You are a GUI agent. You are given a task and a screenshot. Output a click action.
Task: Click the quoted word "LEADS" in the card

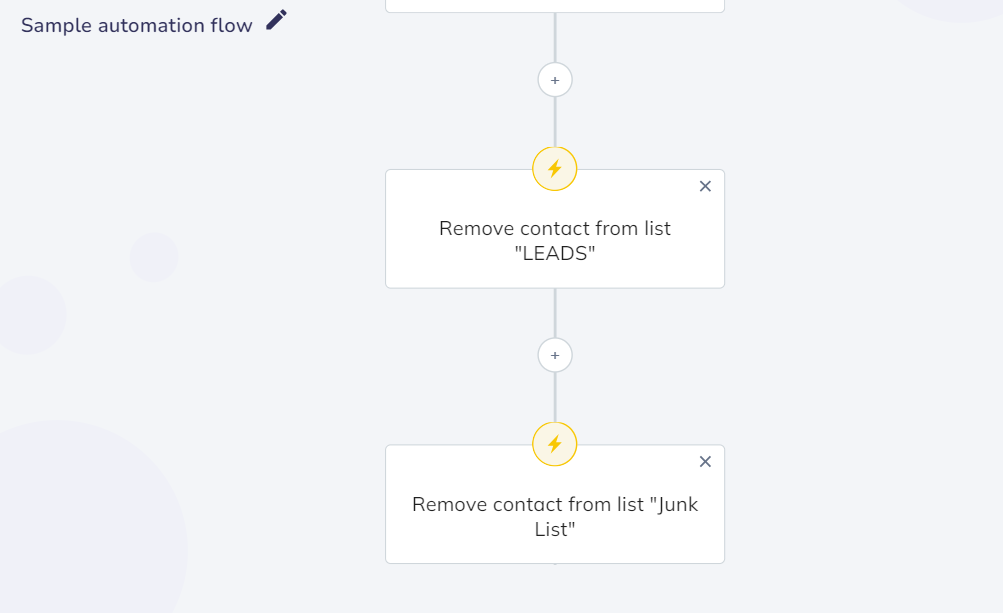click(555, 253)
